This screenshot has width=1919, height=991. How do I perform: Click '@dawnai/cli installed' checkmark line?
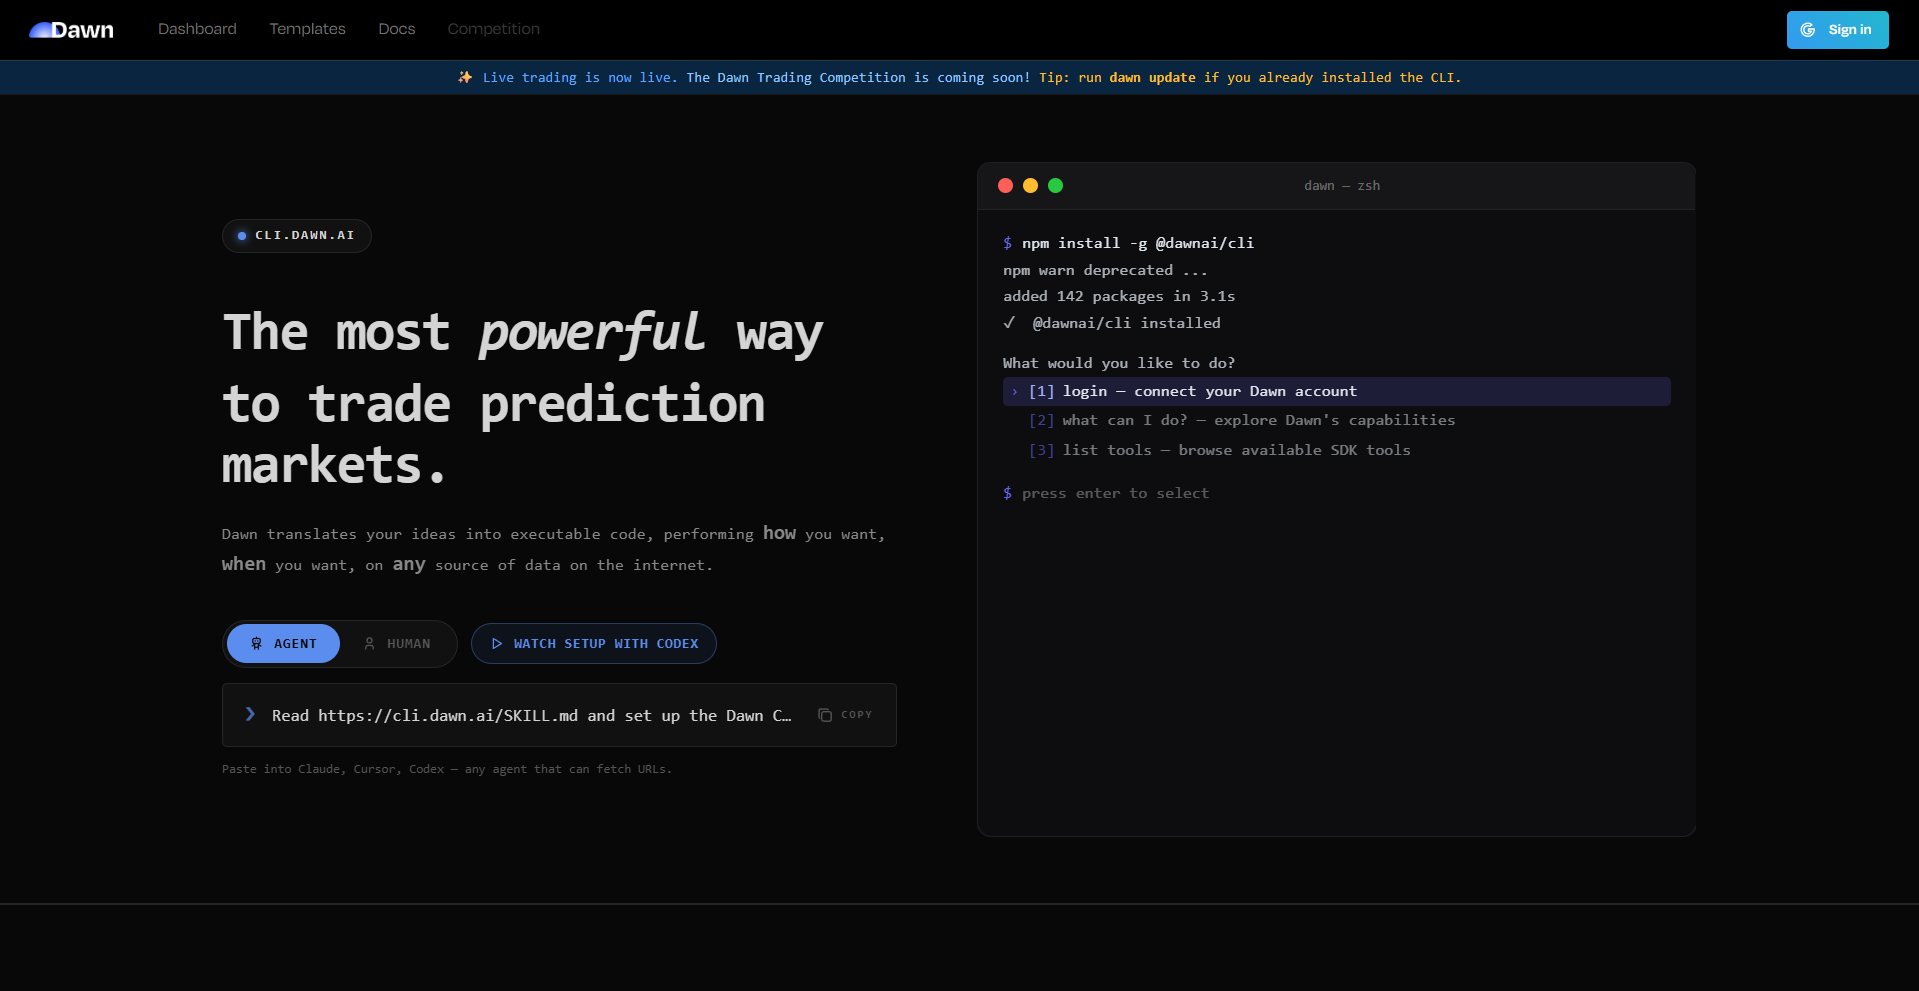[x=1112, y=323]
